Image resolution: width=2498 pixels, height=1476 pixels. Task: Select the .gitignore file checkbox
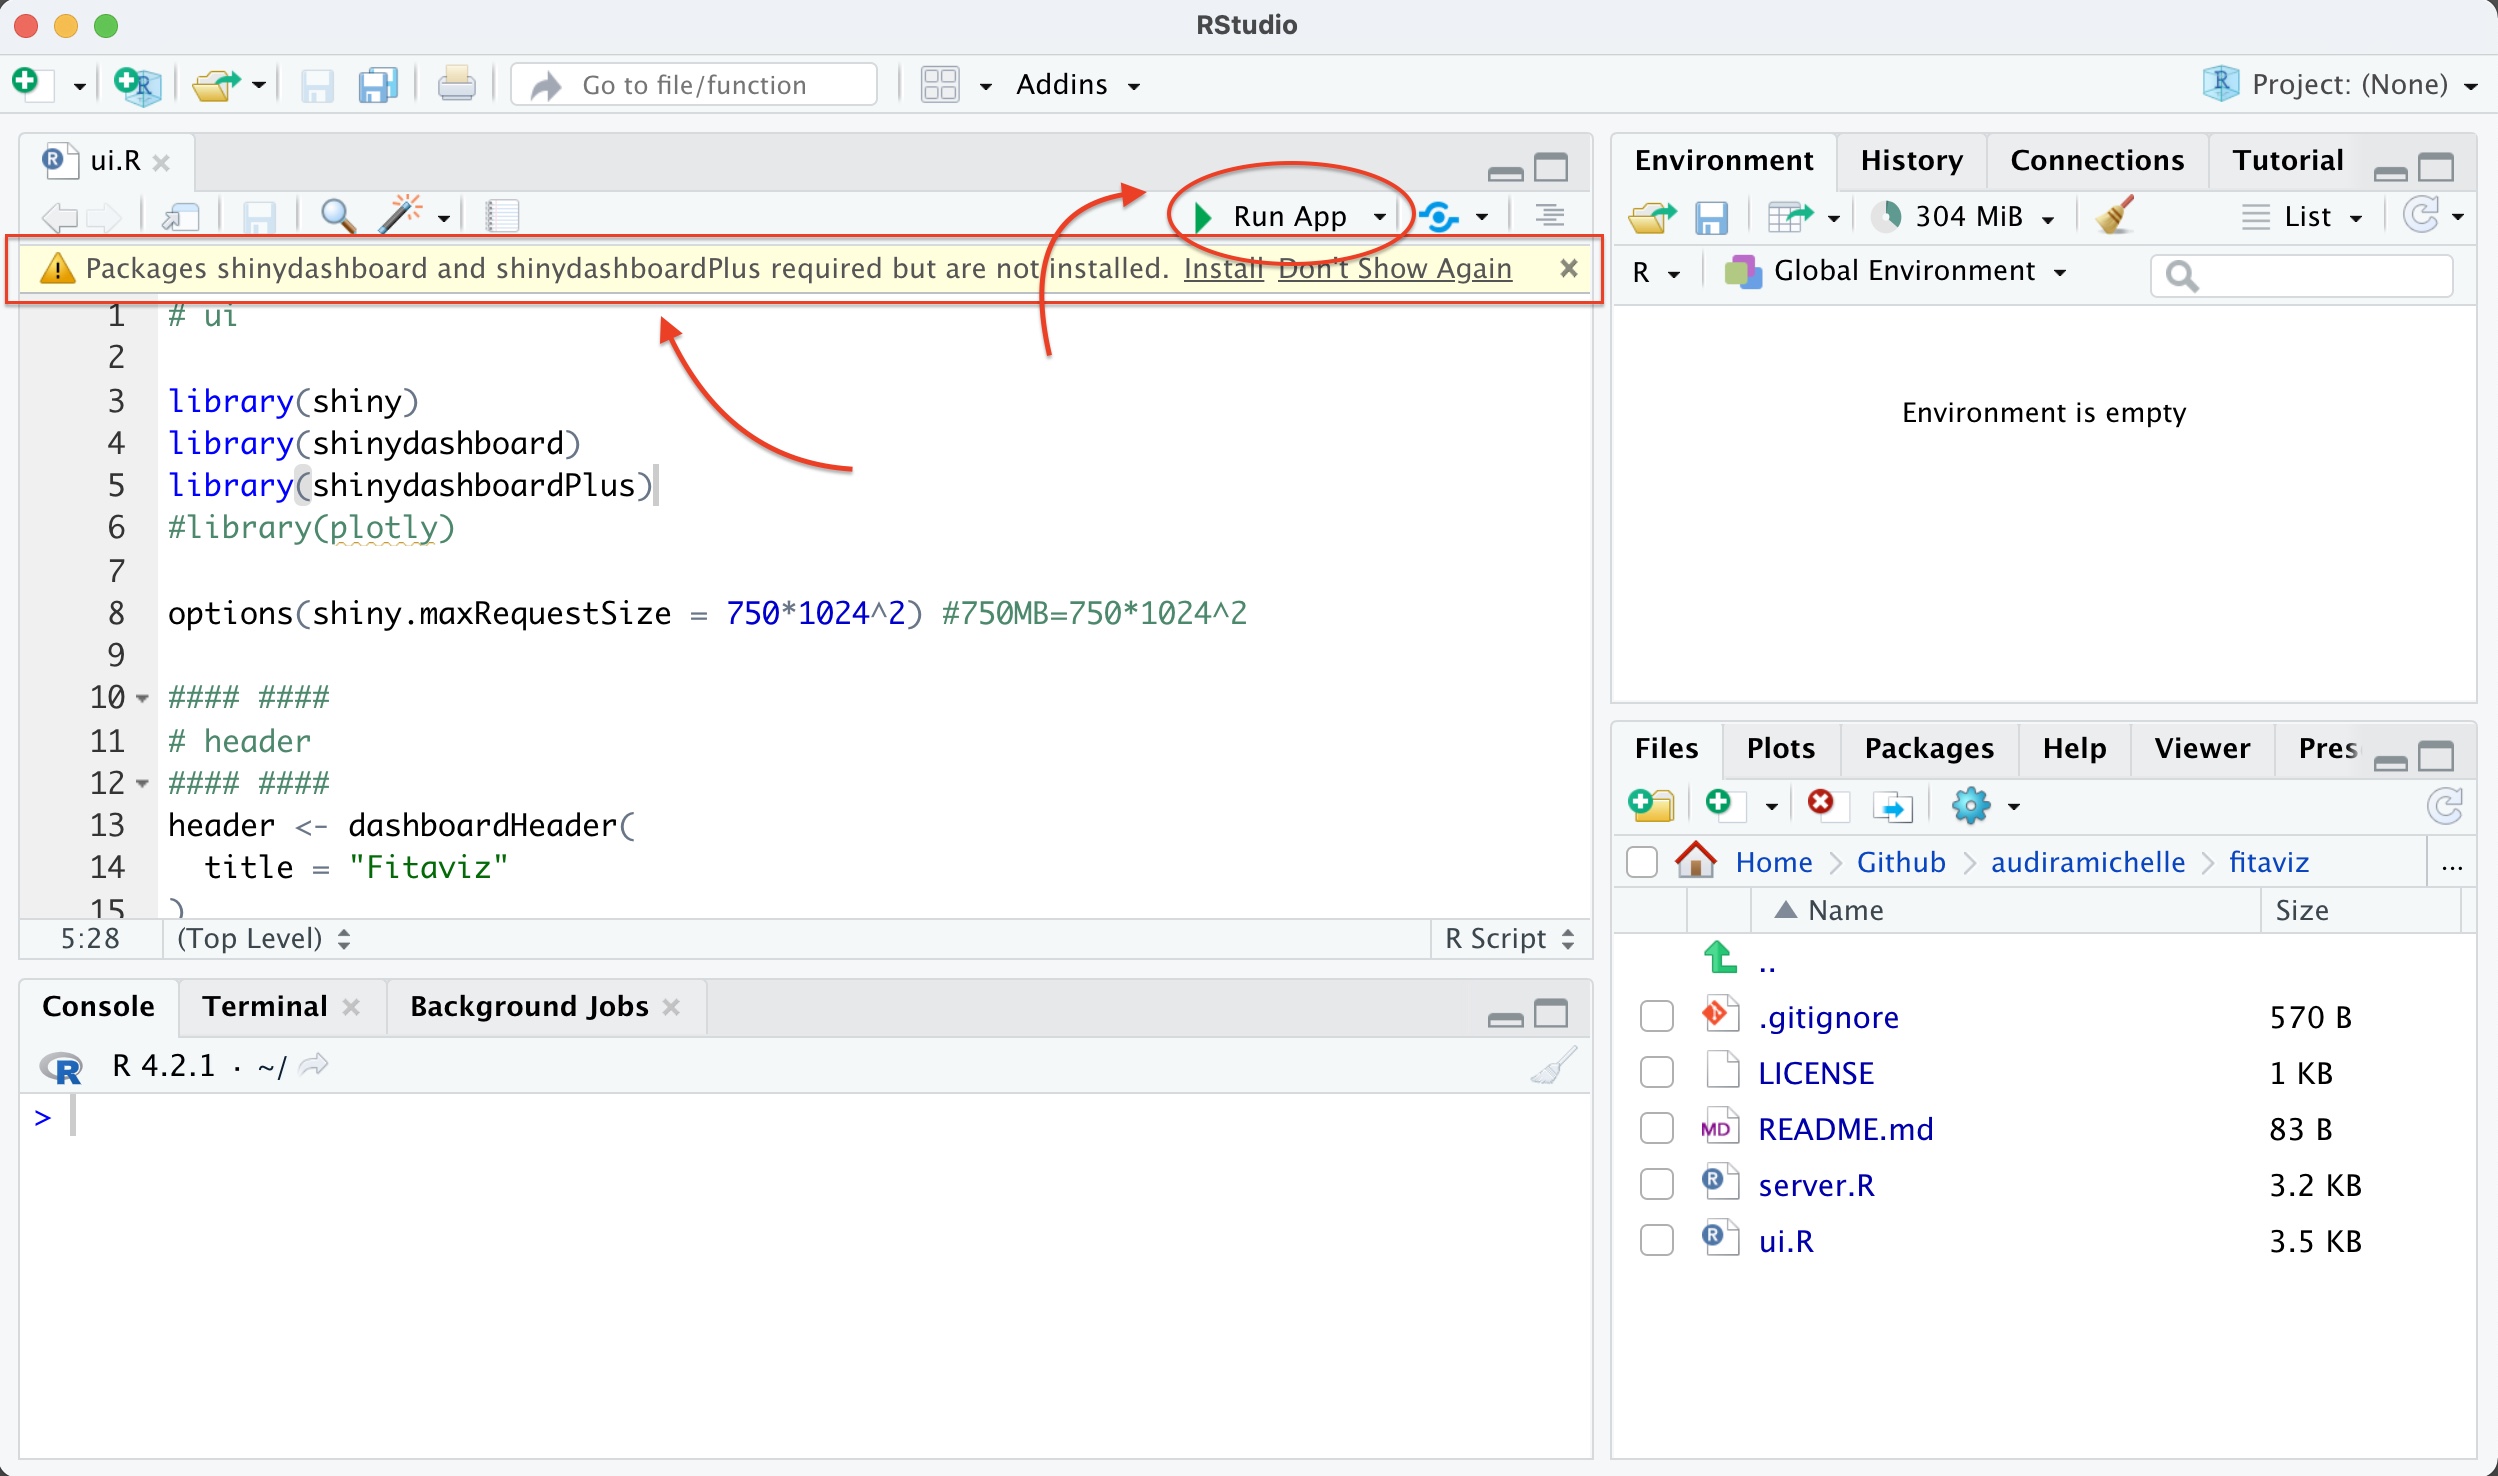click(x=1656, y=1016)
